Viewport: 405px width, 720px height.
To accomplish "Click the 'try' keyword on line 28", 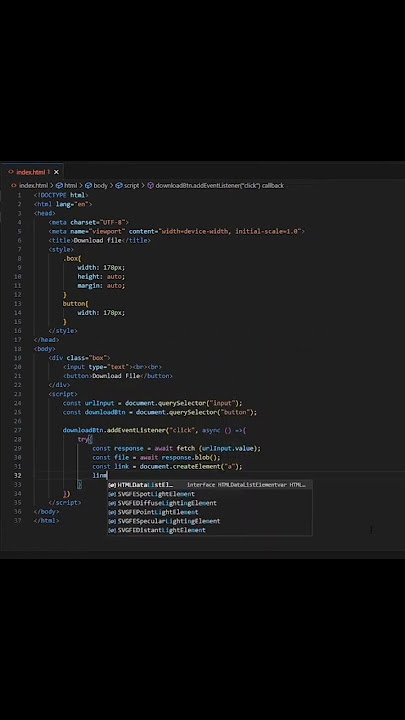I will 83,439.
